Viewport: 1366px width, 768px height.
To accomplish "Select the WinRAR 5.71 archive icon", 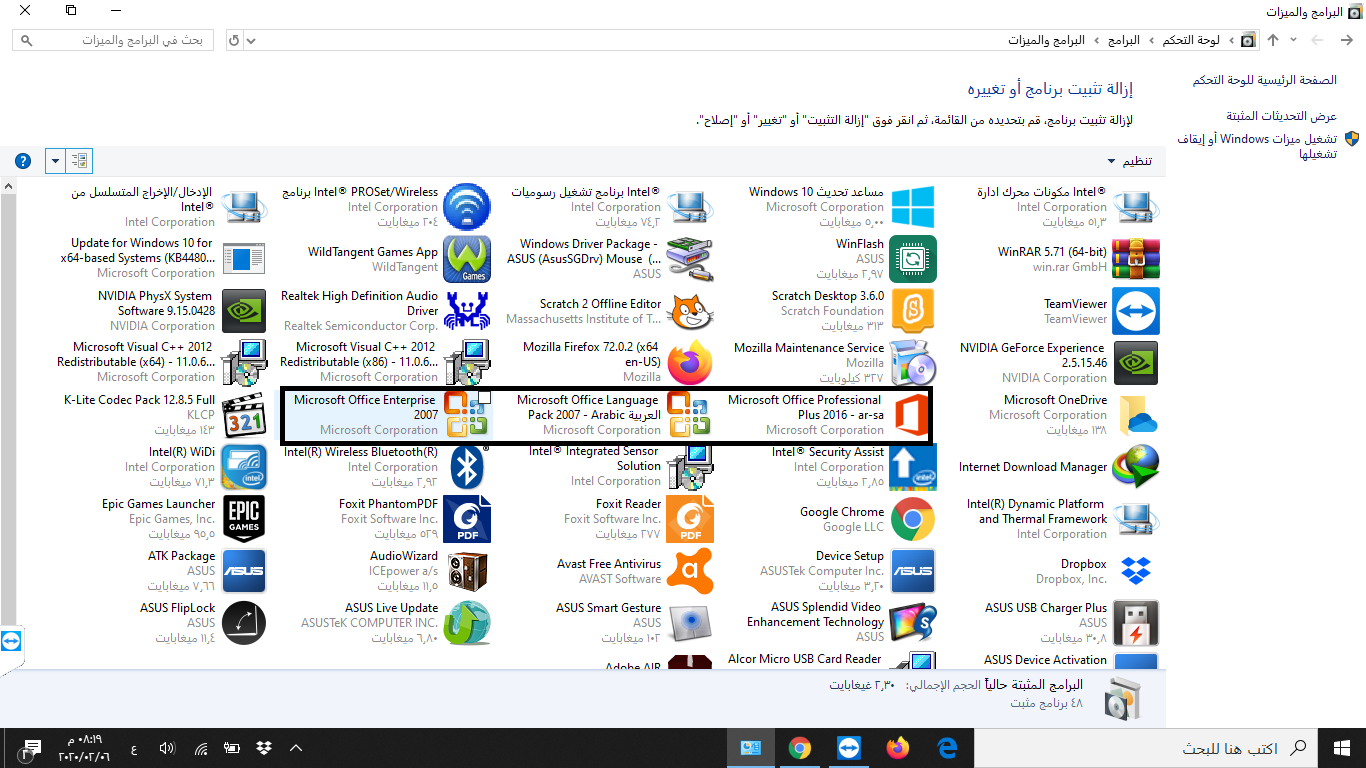I will [x=1135, y=259].
